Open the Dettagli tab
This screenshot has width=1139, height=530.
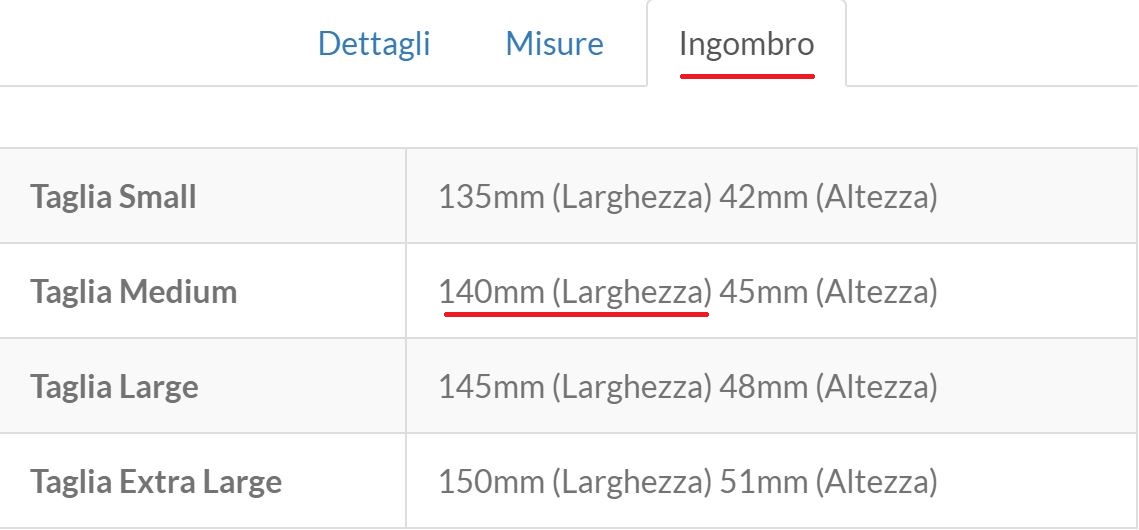coord(374,44)
